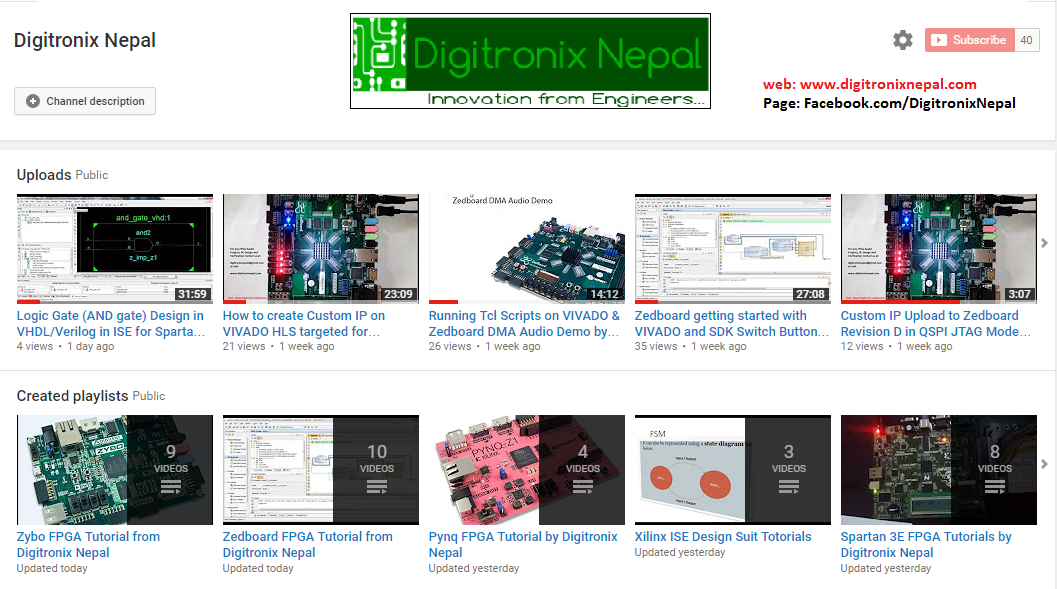Open the Created playlists heading

click(x=72, y=396)
